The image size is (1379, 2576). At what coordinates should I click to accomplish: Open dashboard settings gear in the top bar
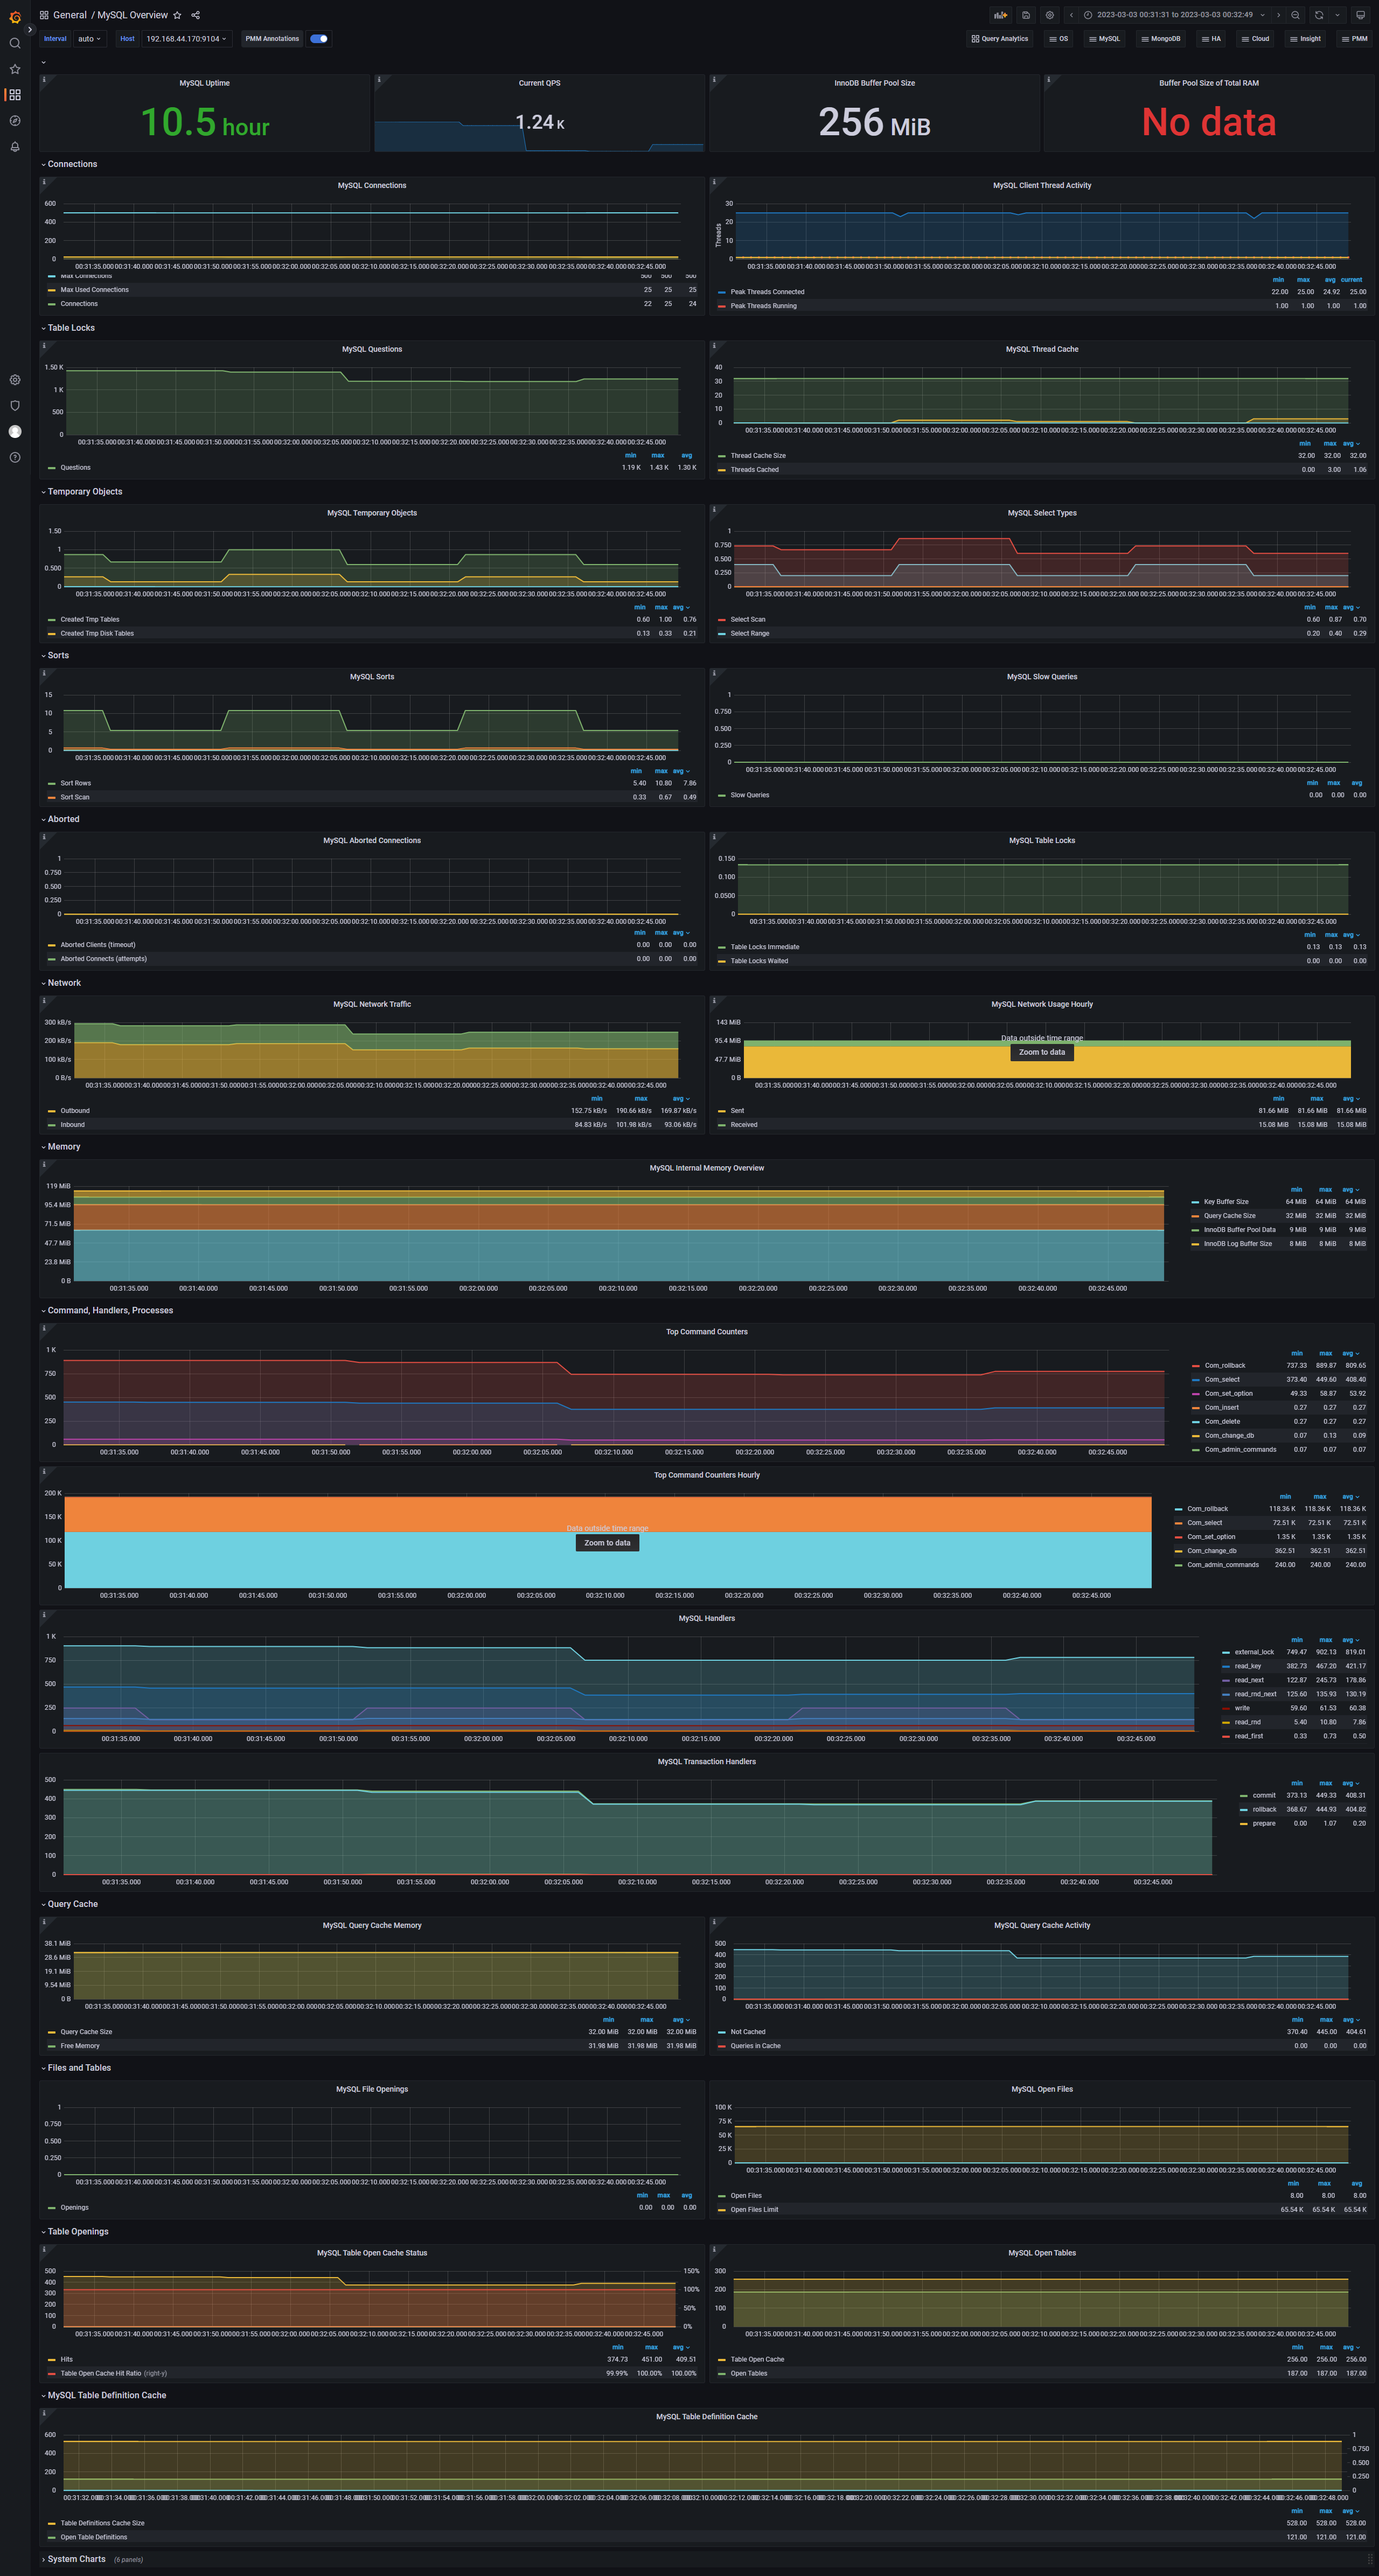1049,15
